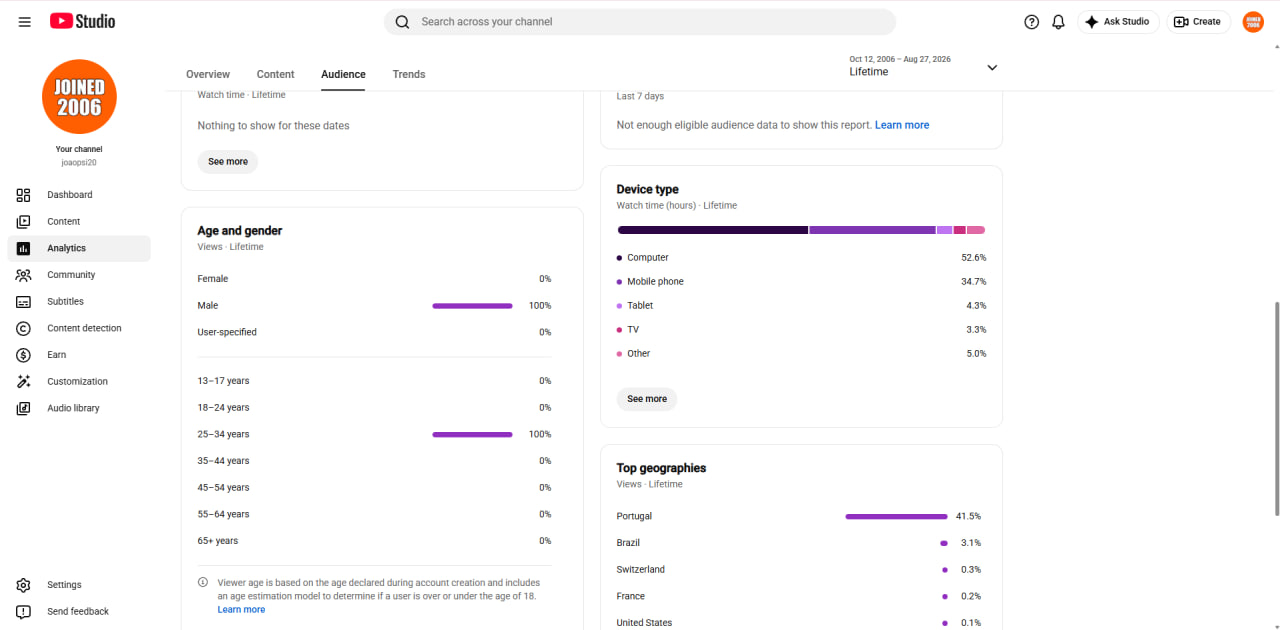
Task: Switch to the Overview tab
Action: point(208,74)
